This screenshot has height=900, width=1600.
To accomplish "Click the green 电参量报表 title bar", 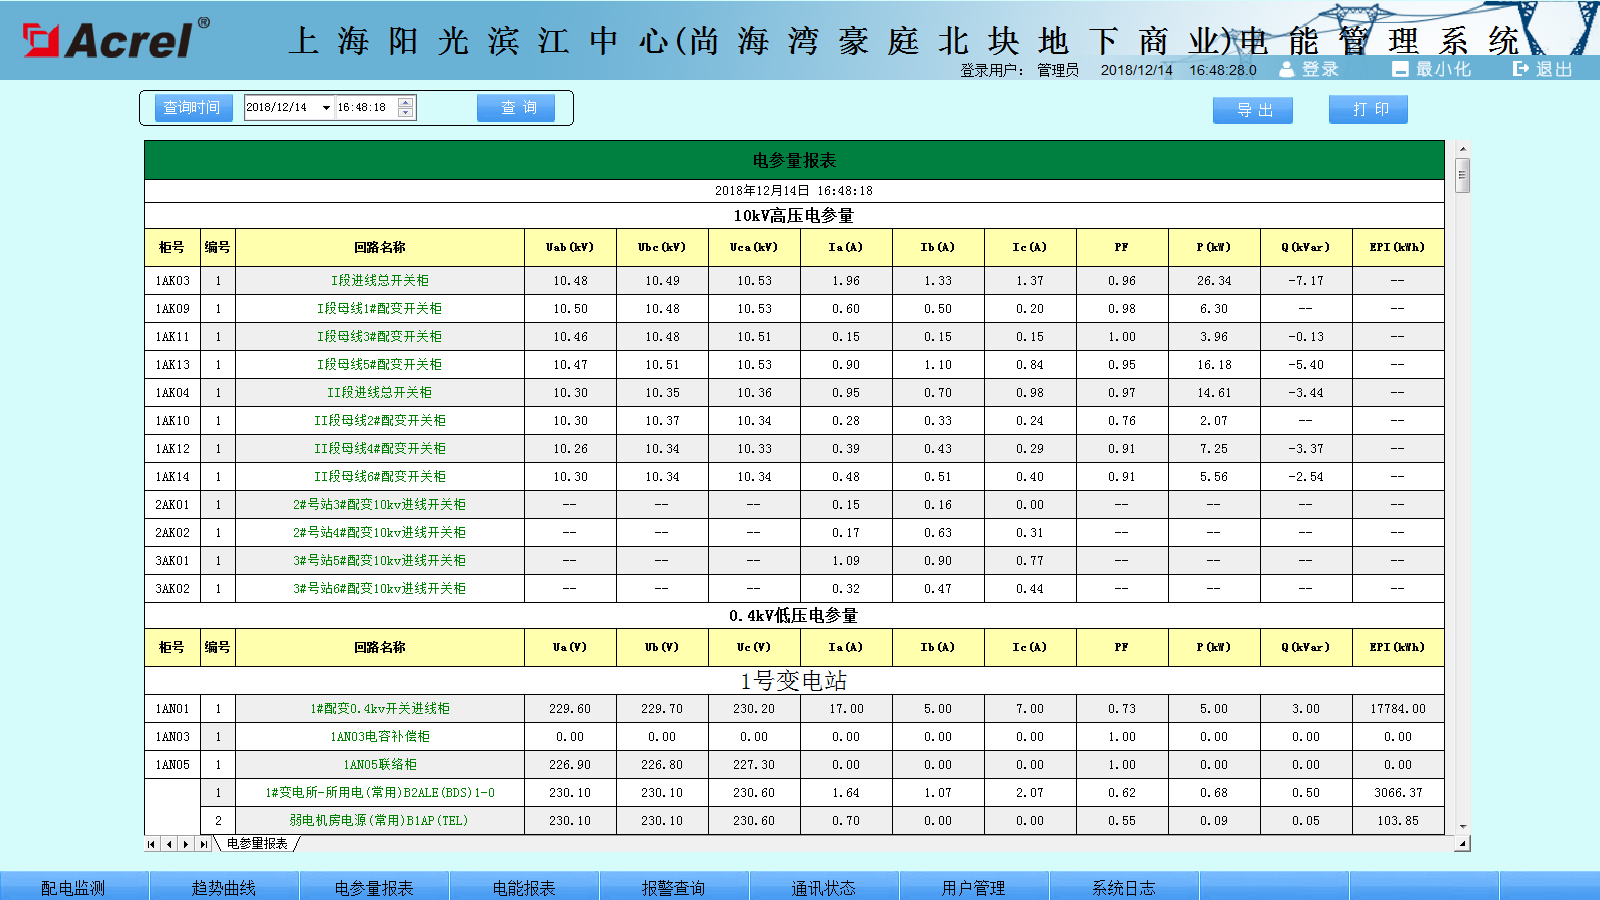I will 794,160.
